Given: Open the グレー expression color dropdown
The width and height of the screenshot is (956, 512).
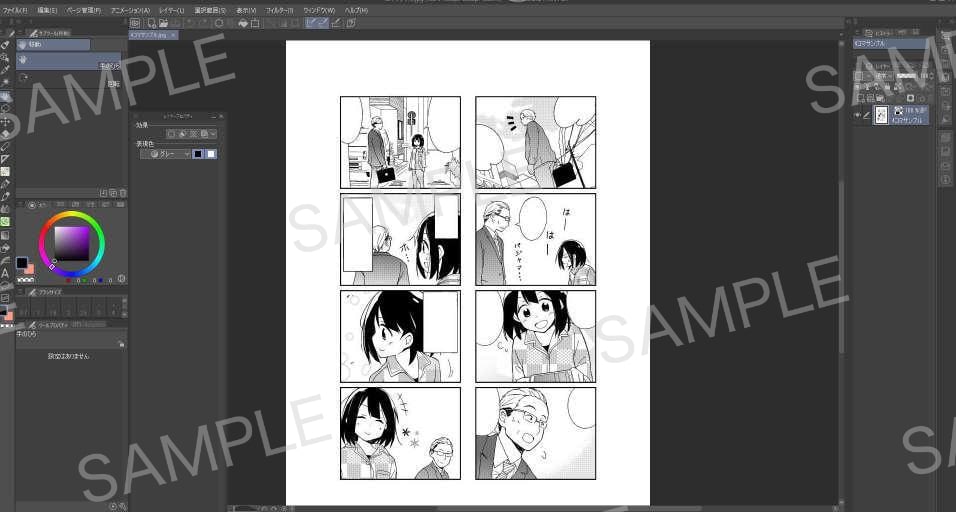Looking at the screenshot, I should click(166, 154).
